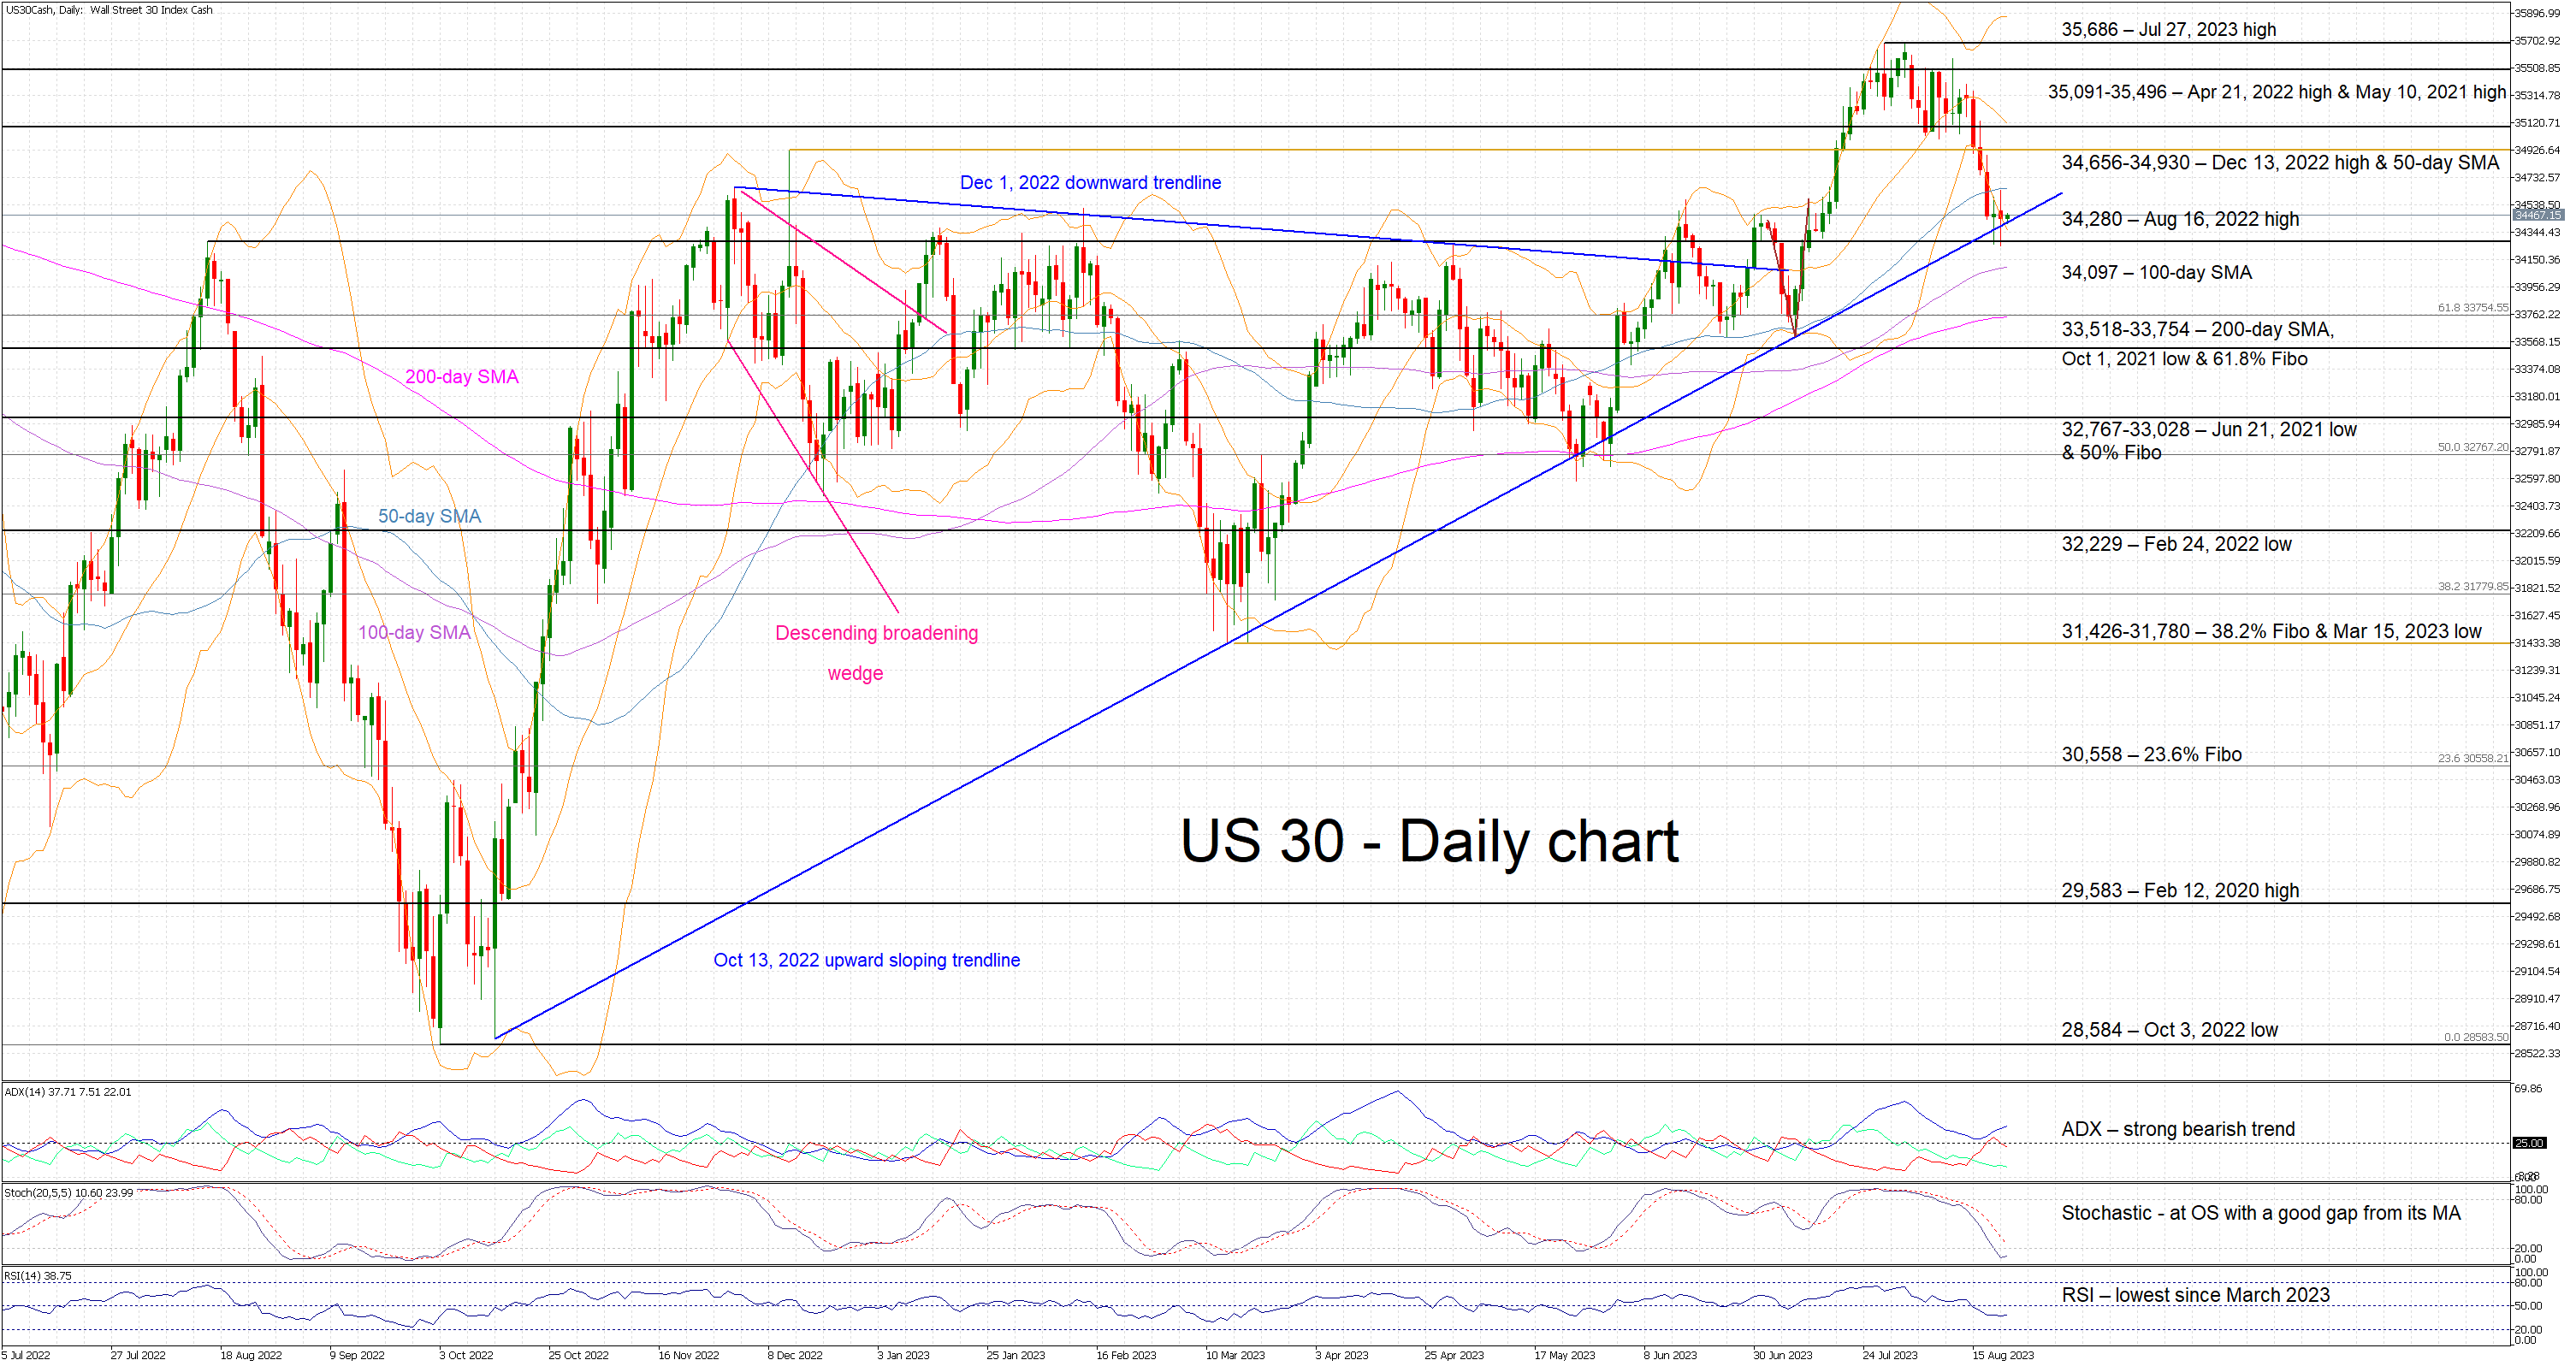The height and width of the screenshot is (1366, 2576).
Task: Click the '28,584 – Oct 3, 2022 low' annotation
Action: pos(2169,1030)
